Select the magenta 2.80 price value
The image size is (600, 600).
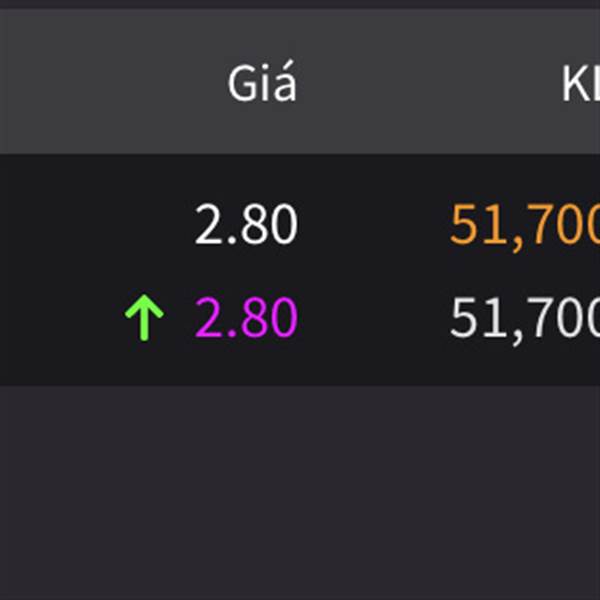[x=246, y=317]
